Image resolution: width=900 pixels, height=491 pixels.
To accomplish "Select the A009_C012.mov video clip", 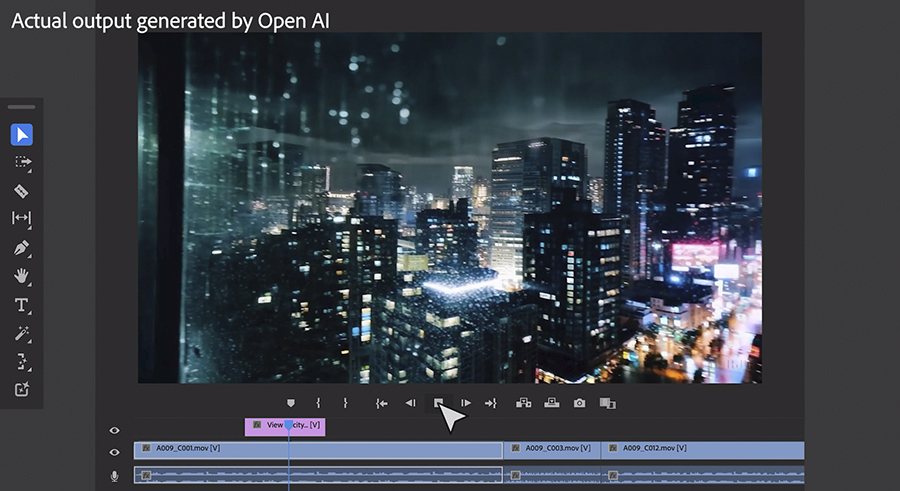I will [703, 450].
